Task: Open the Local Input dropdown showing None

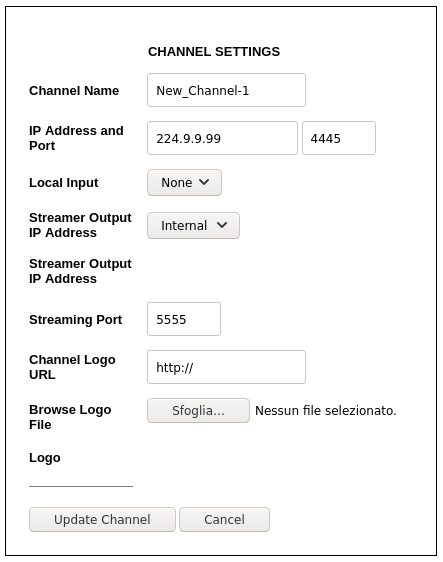Action: point(184,182)
